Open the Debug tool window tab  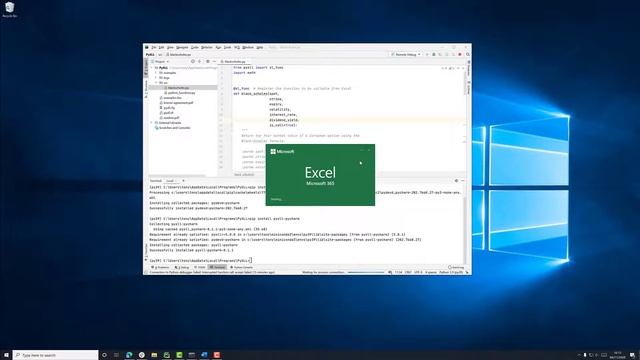point(182,267)
